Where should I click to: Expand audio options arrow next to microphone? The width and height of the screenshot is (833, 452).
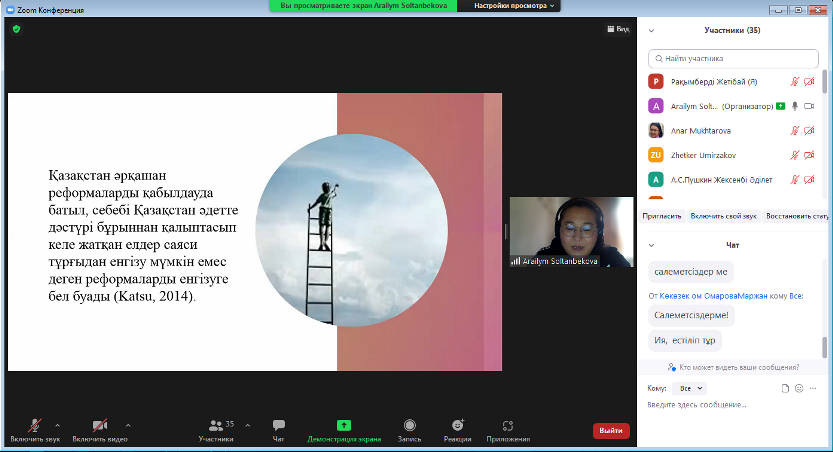tap(57, 425)
